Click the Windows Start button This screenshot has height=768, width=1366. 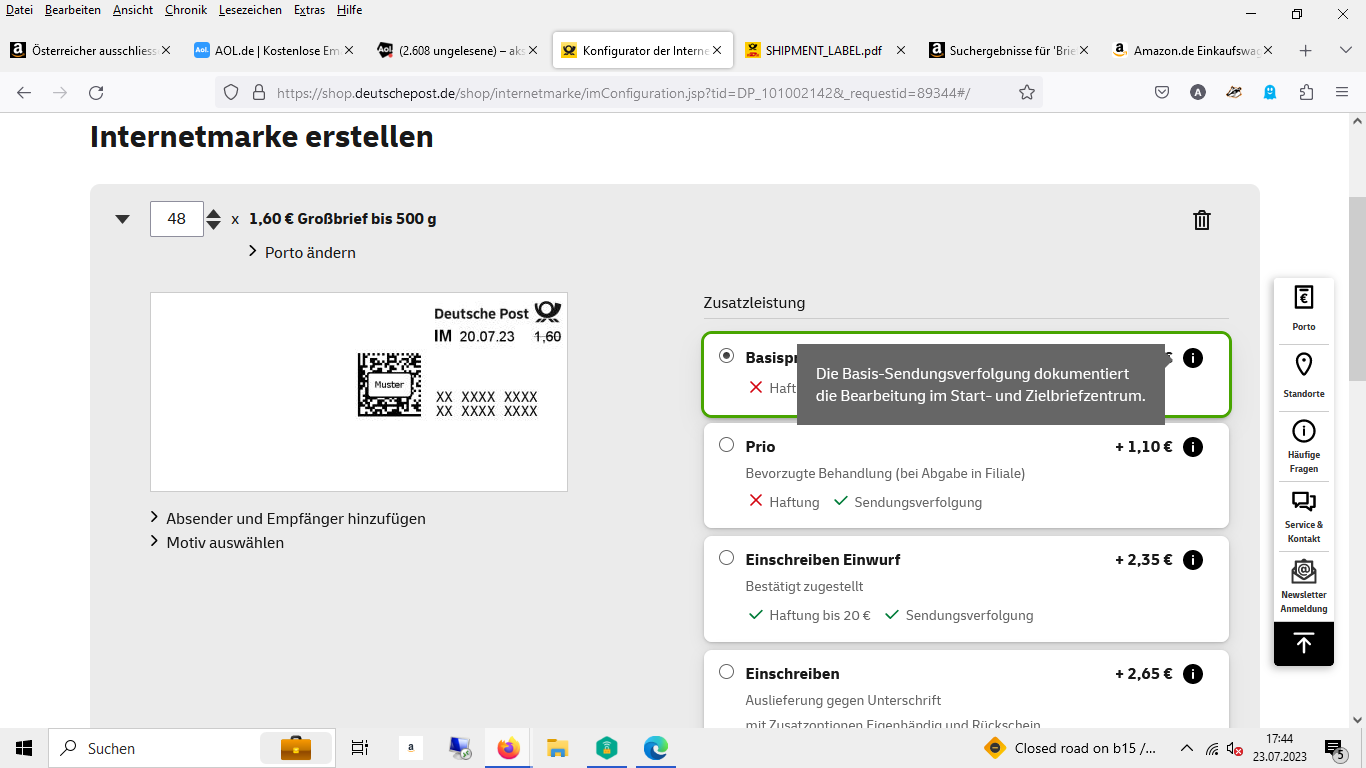coord(24,748)
